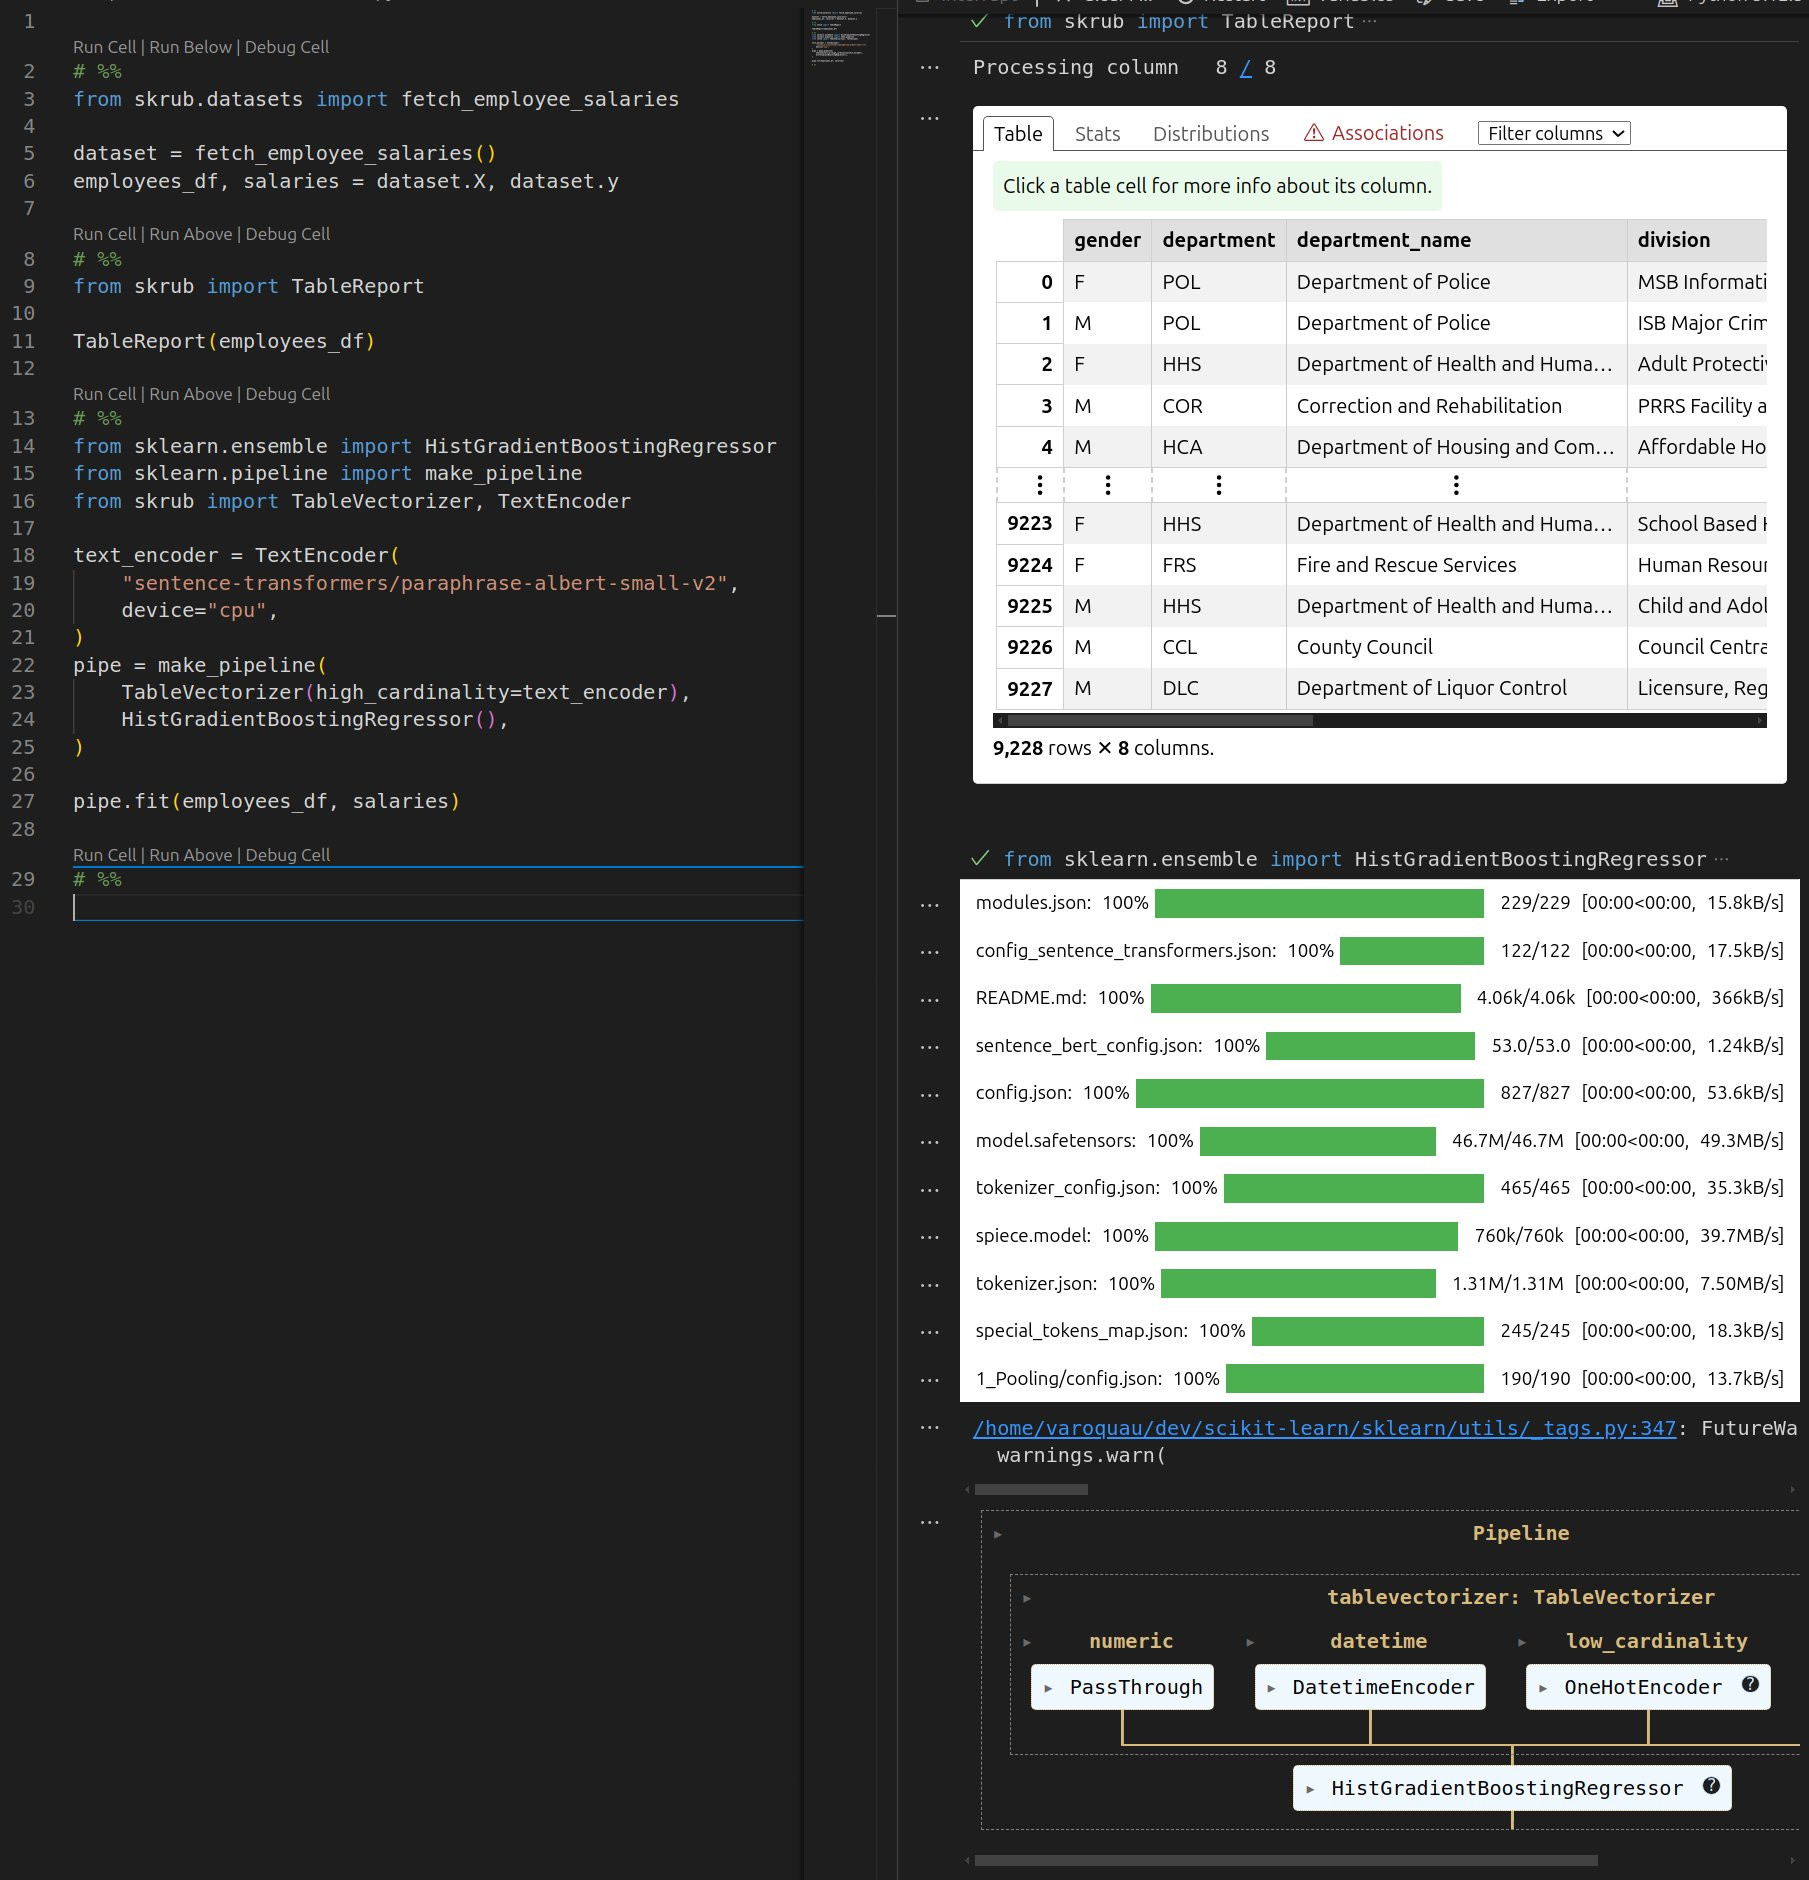Screen dimensions: 1809x1880
Task: Expand the PassThrough estimator box
Action: pos(1122,1687)
